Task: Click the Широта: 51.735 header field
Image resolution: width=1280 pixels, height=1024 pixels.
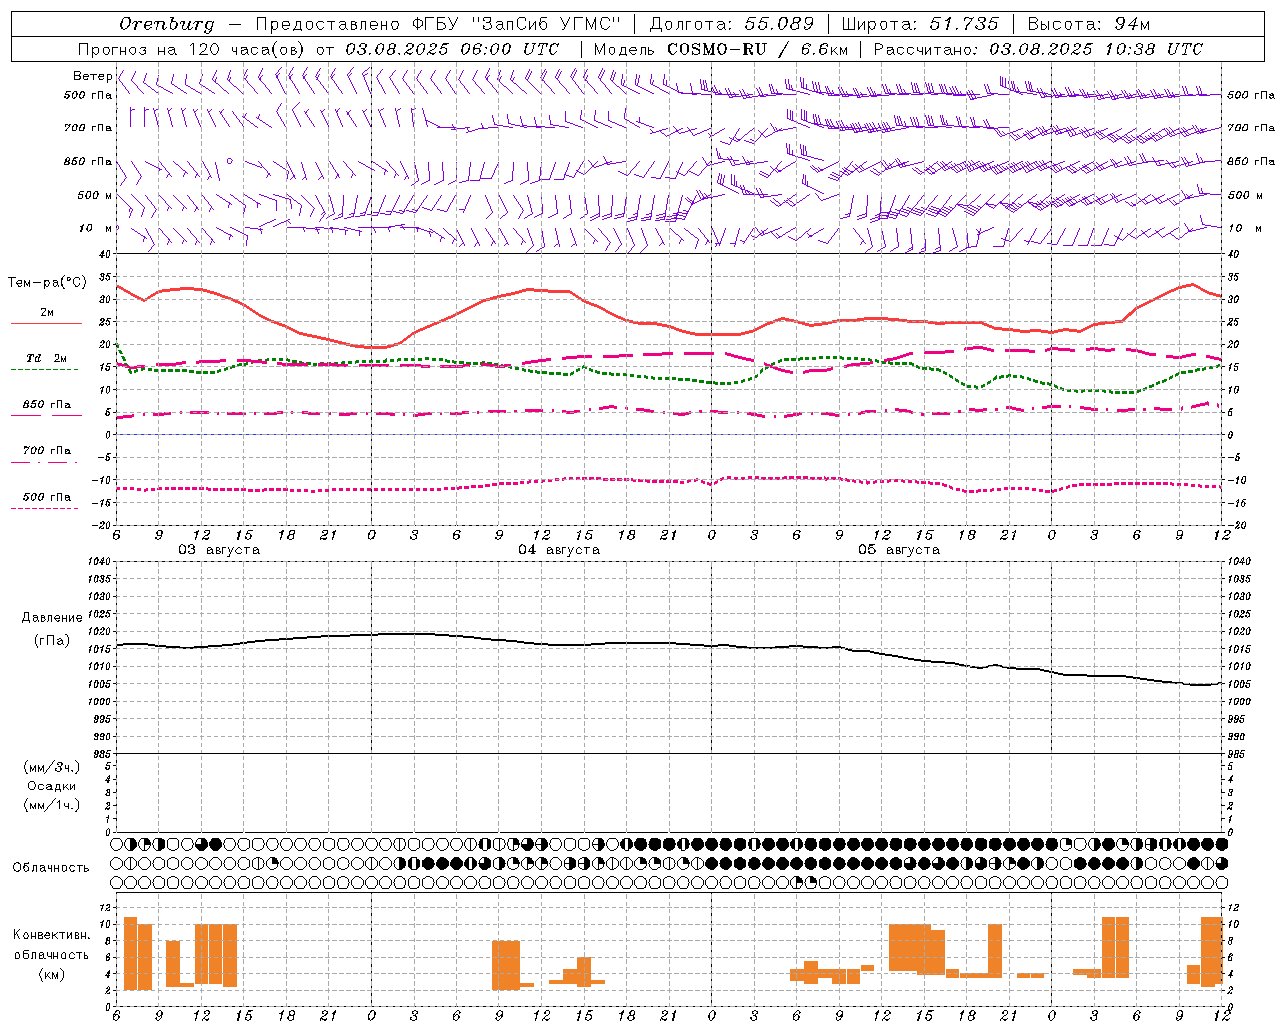Action: coord(920,24)
